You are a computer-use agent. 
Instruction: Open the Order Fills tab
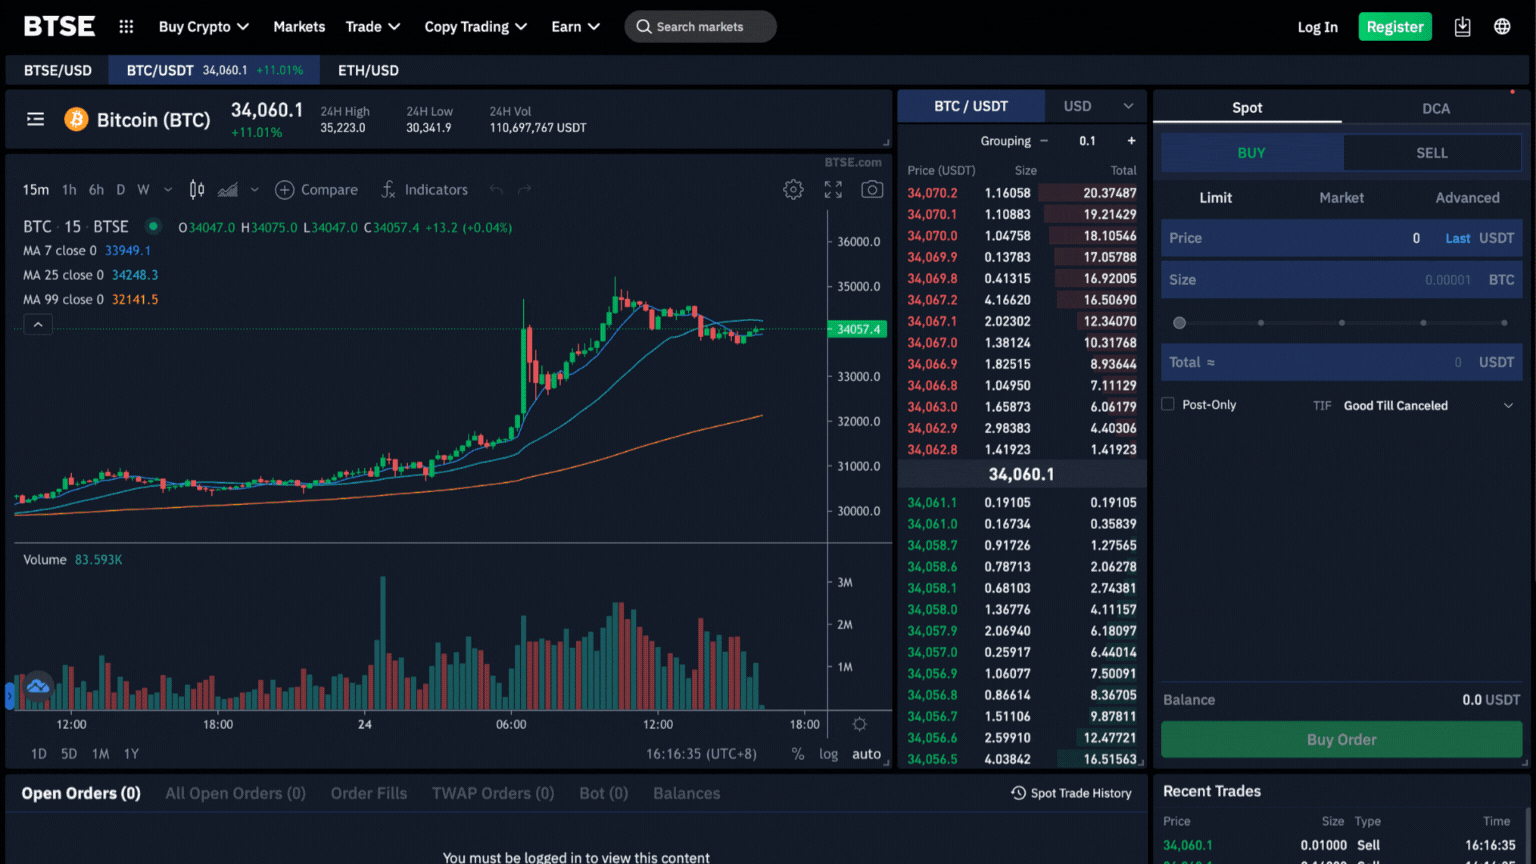click(x=369, y=793)
